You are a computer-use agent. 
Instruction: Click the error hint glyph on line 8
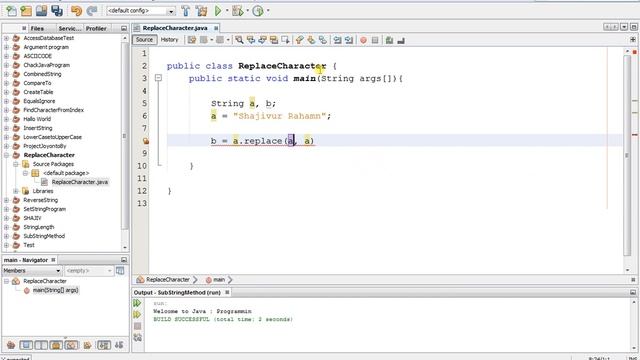click(x=146, y=141)
